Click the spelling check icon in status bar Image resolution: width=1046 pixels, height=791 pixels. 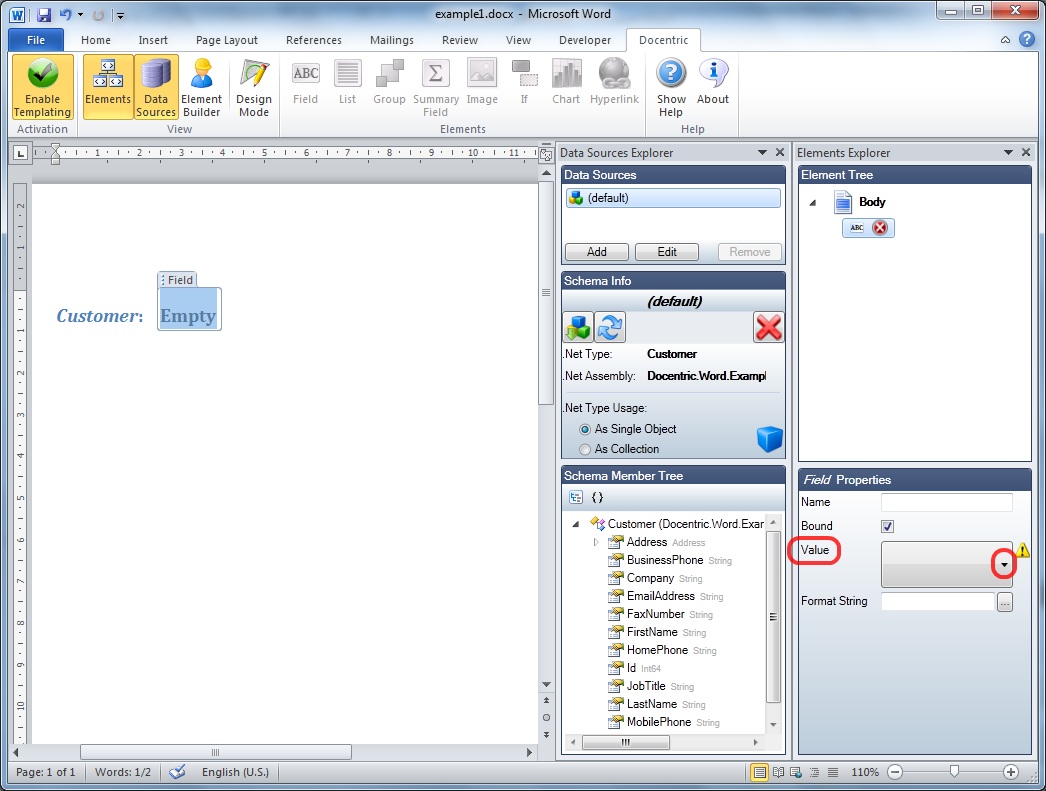(177, 772)
